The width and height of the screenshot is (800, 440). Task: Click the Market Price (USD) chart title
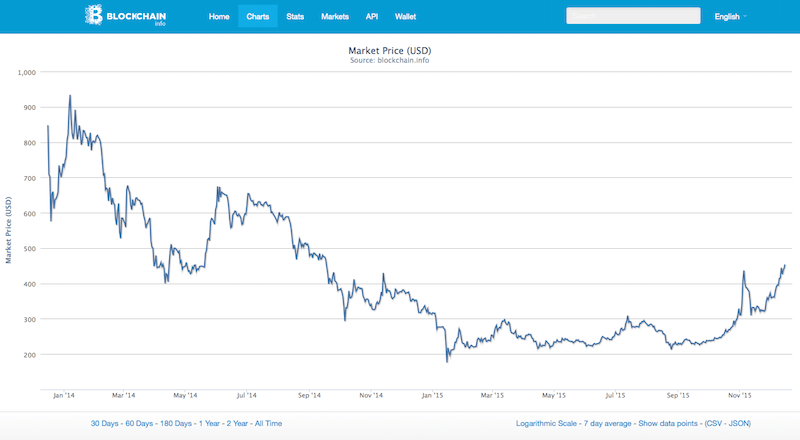tap(390, 51)
